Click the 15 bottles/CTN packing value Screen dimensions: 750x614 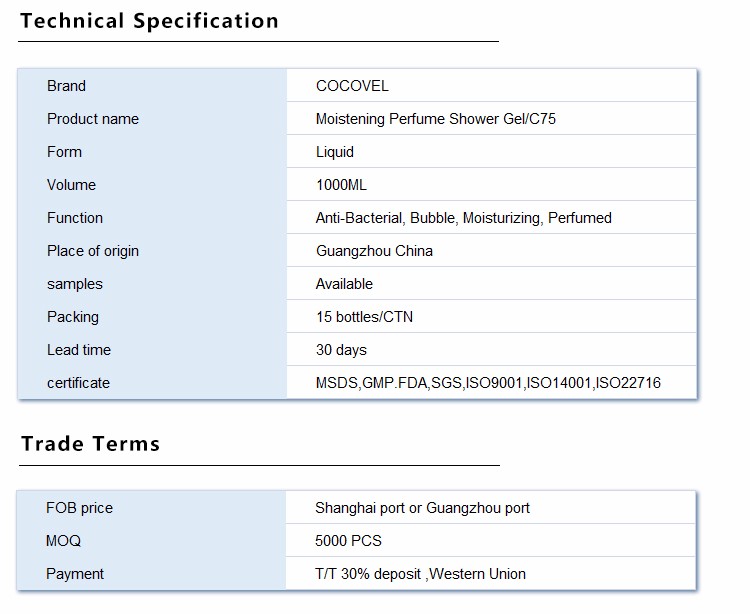364,317
